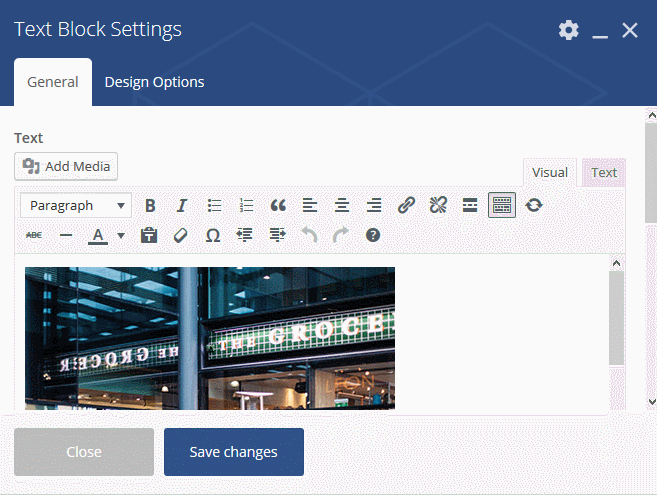Viewport: 657px width, 495px height.
Task: Open the keyboard shortcuts help icon
Action: click(373, 235)
